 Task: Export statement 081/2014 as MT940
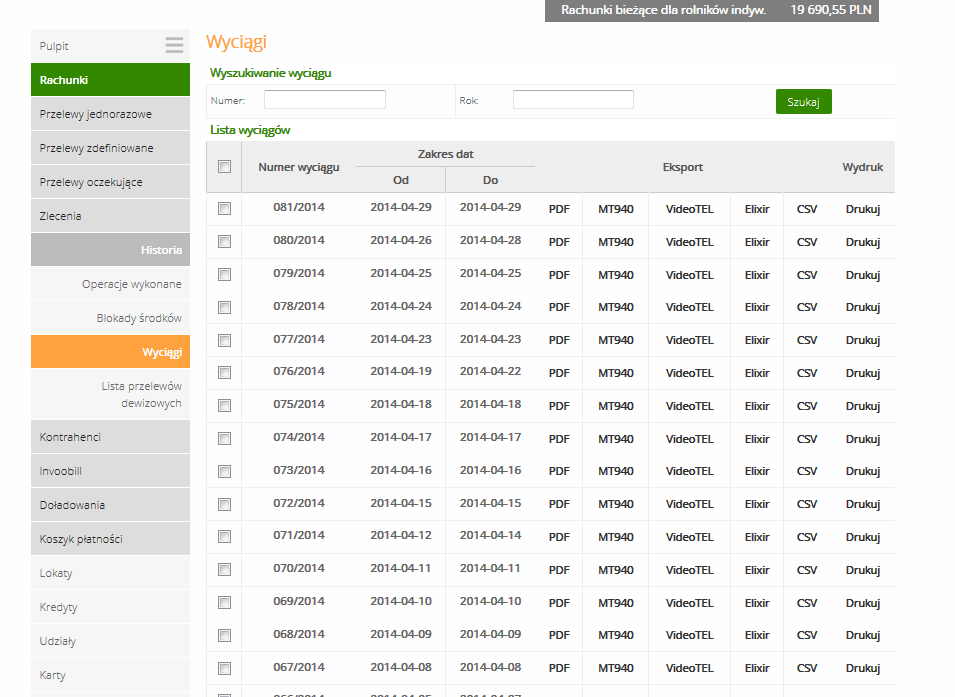(x=616, y=209)
